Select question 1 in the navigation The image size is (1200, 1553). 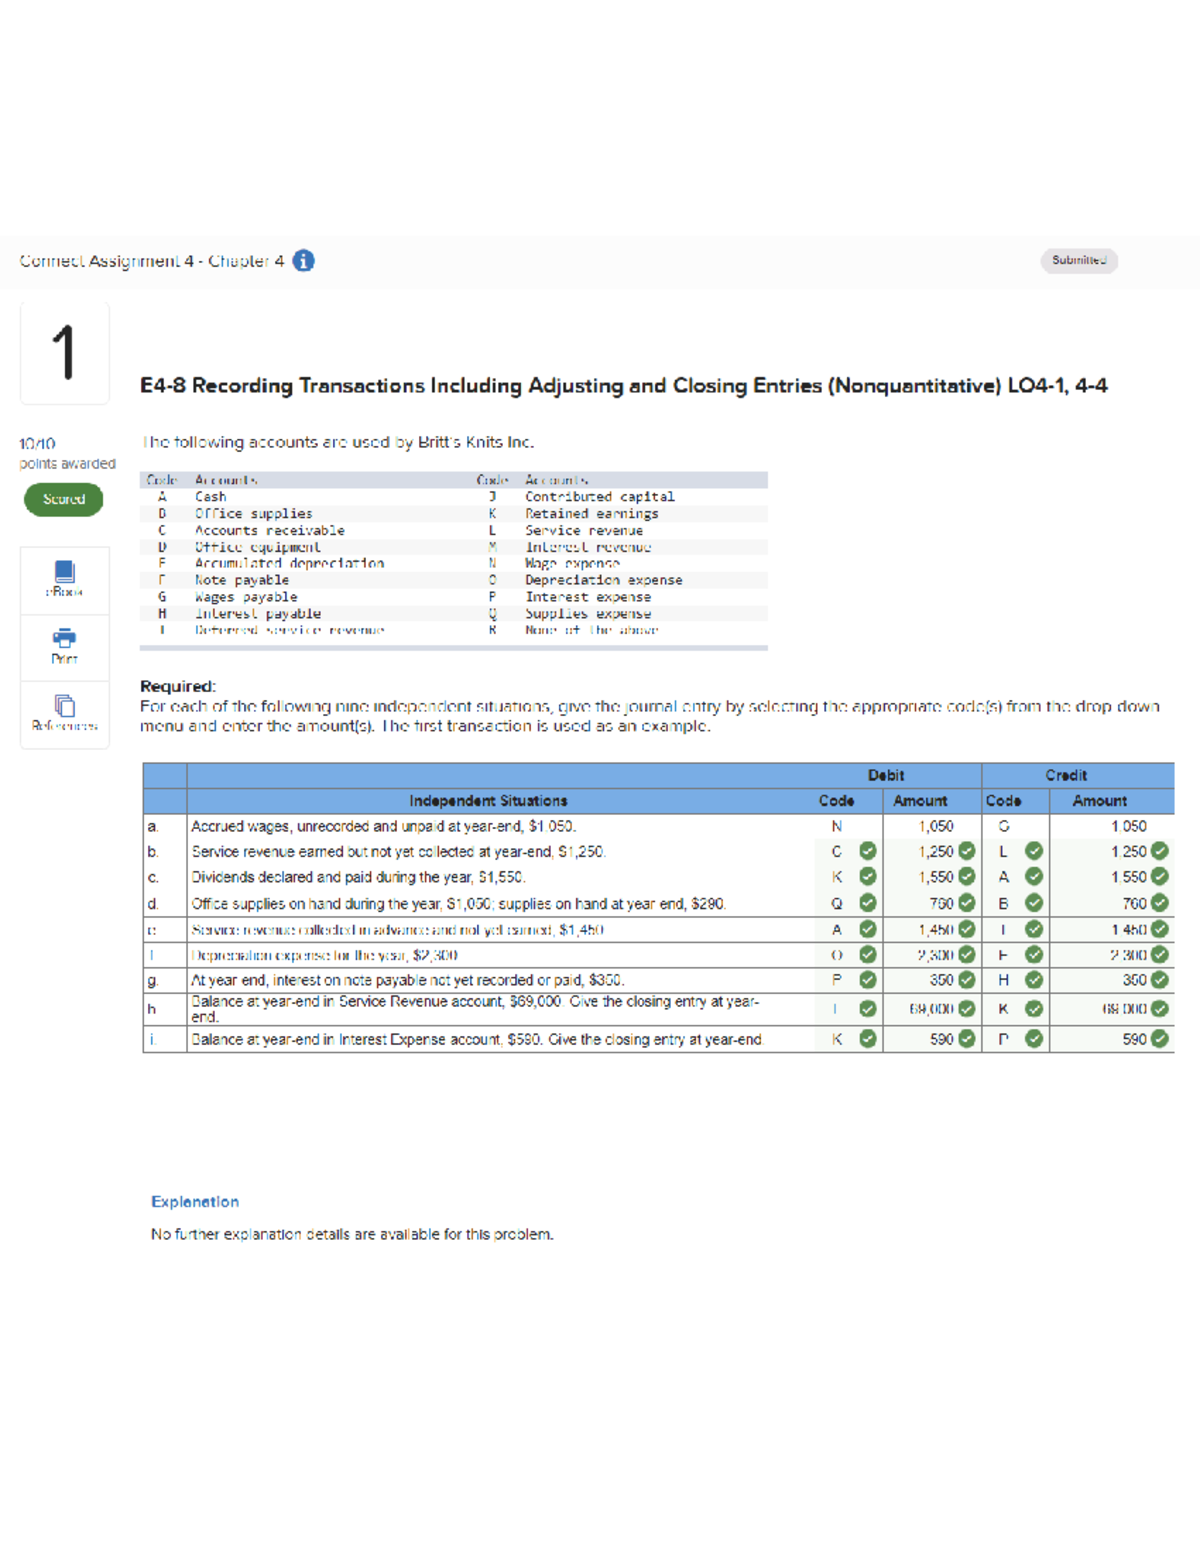[64, 352]
